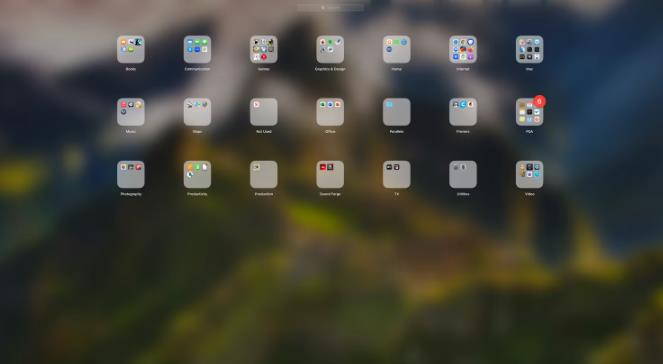Click the Launchpad search field
663x364 pixels.
pyautogui.click(x=330, y=8)
